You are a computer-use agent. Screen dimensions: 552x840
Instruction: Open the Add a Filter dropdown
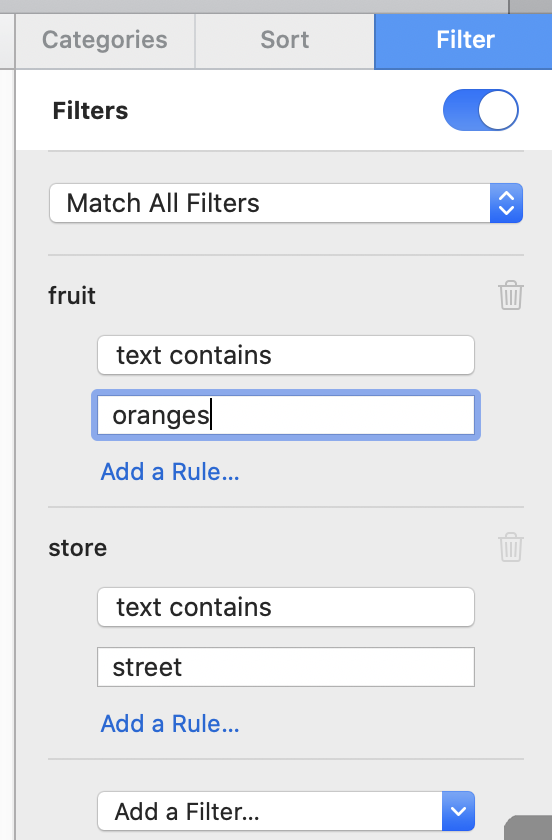coord(286,811)
